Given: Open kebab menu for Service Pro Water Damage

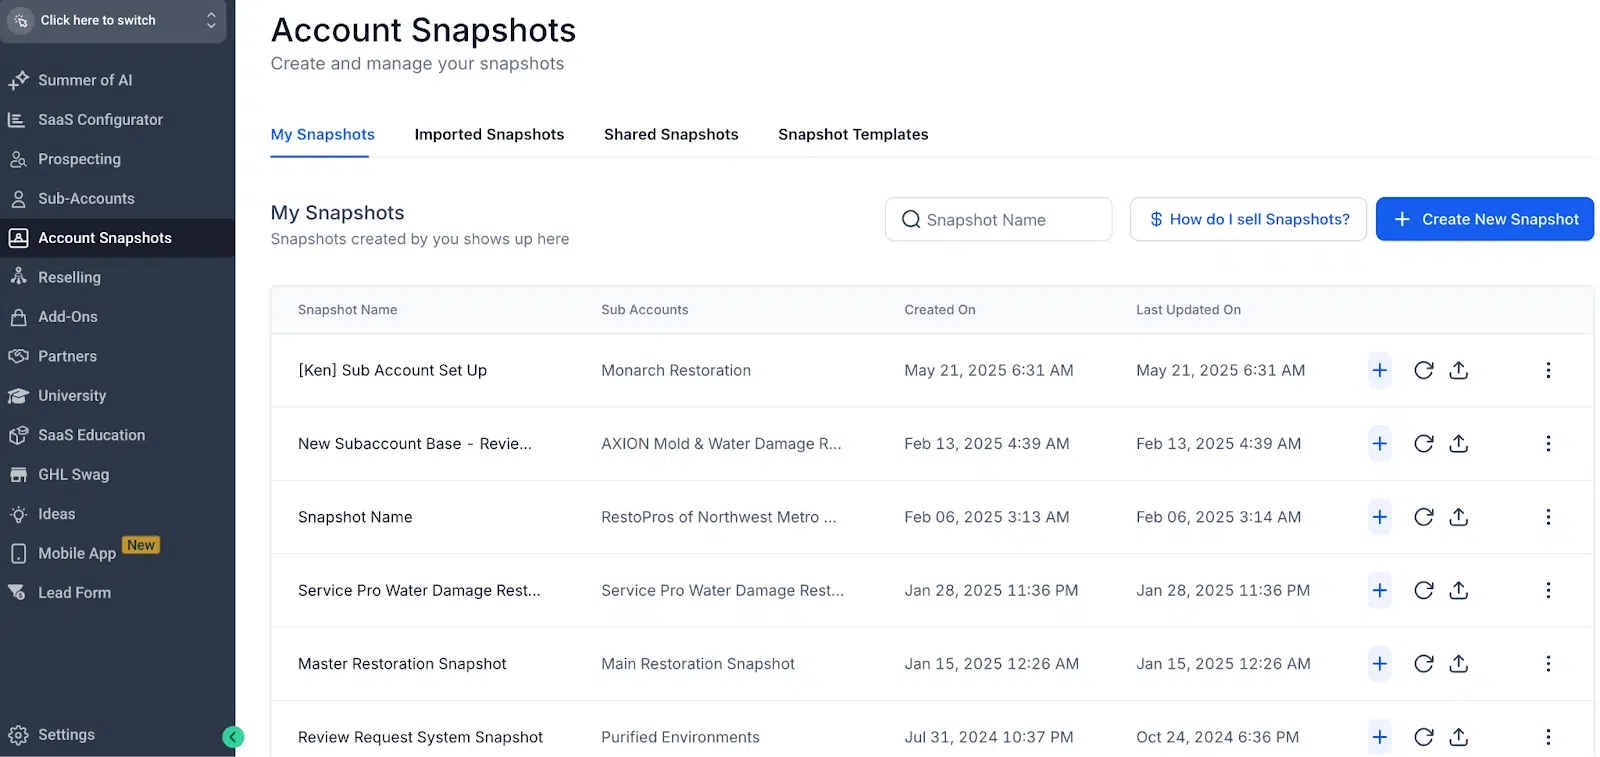Looking at the screenshot, I should [x=1547, y=591].
